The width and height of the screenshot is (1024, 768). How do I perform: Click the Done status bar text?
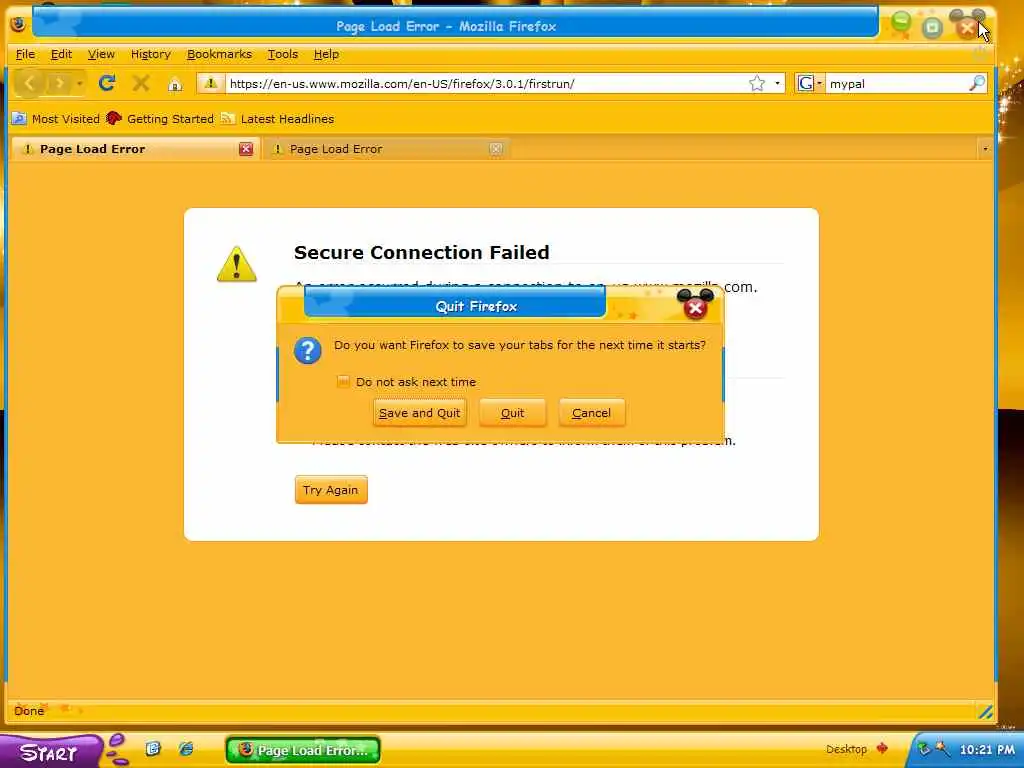(x=29, y=711)
